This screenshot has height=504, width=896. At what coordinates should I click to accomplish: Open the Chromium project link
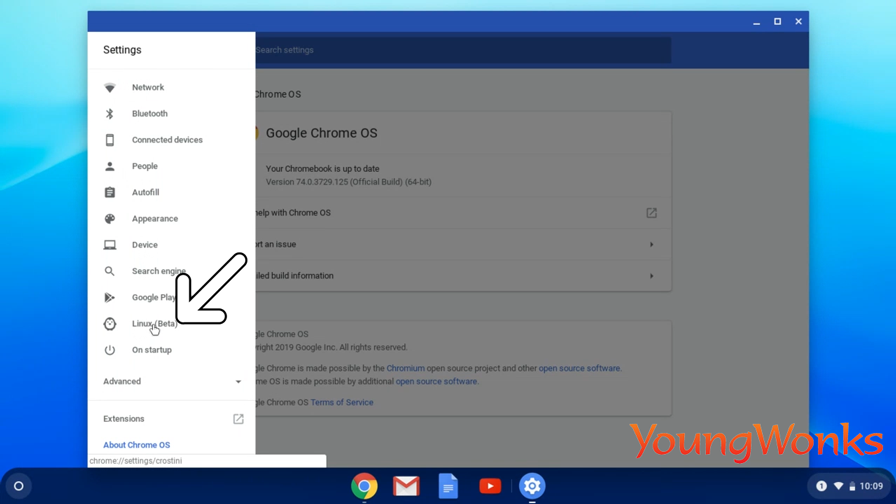405,368
